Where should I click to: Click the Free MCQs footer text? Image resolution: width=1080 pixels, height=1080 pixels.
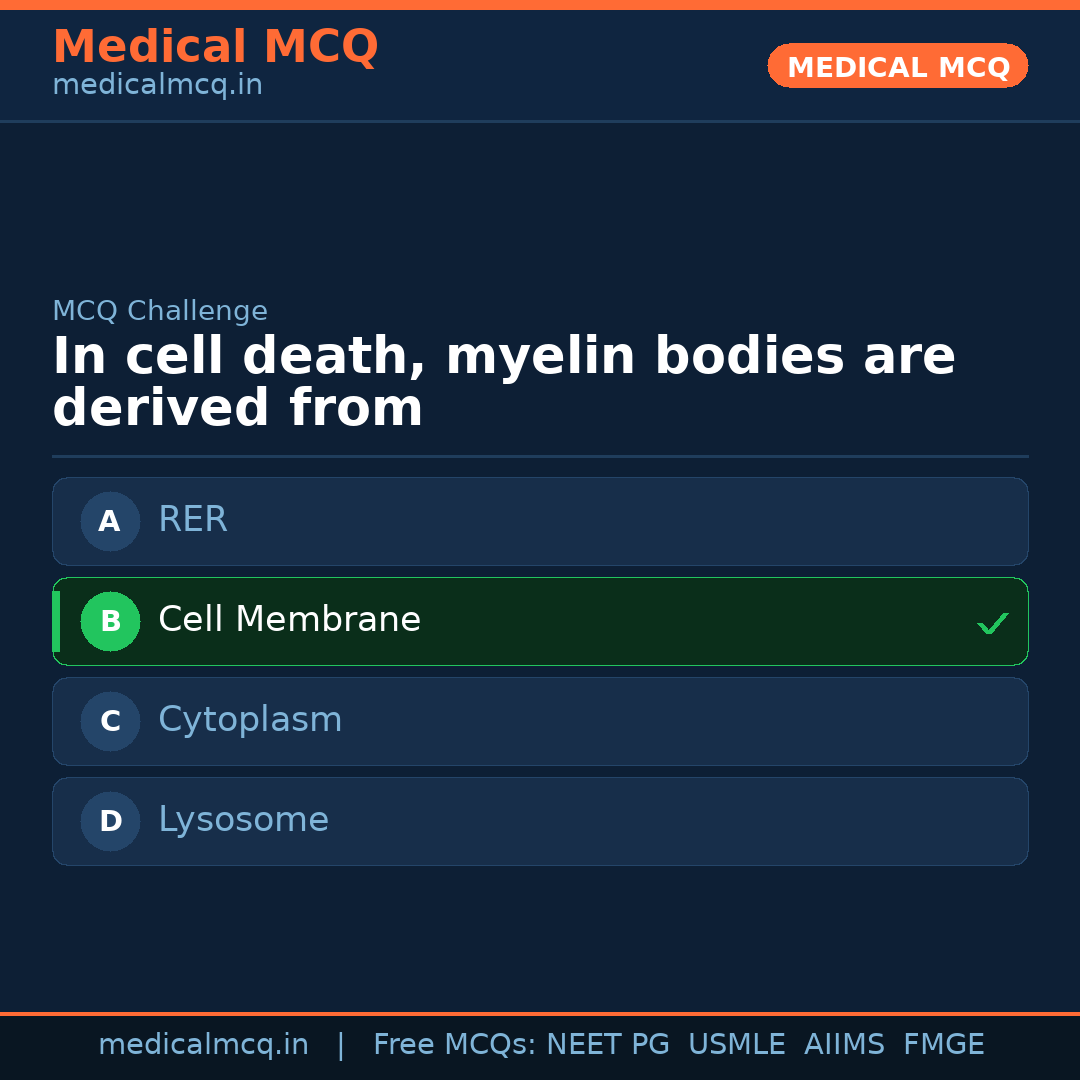coord(455,1045)
